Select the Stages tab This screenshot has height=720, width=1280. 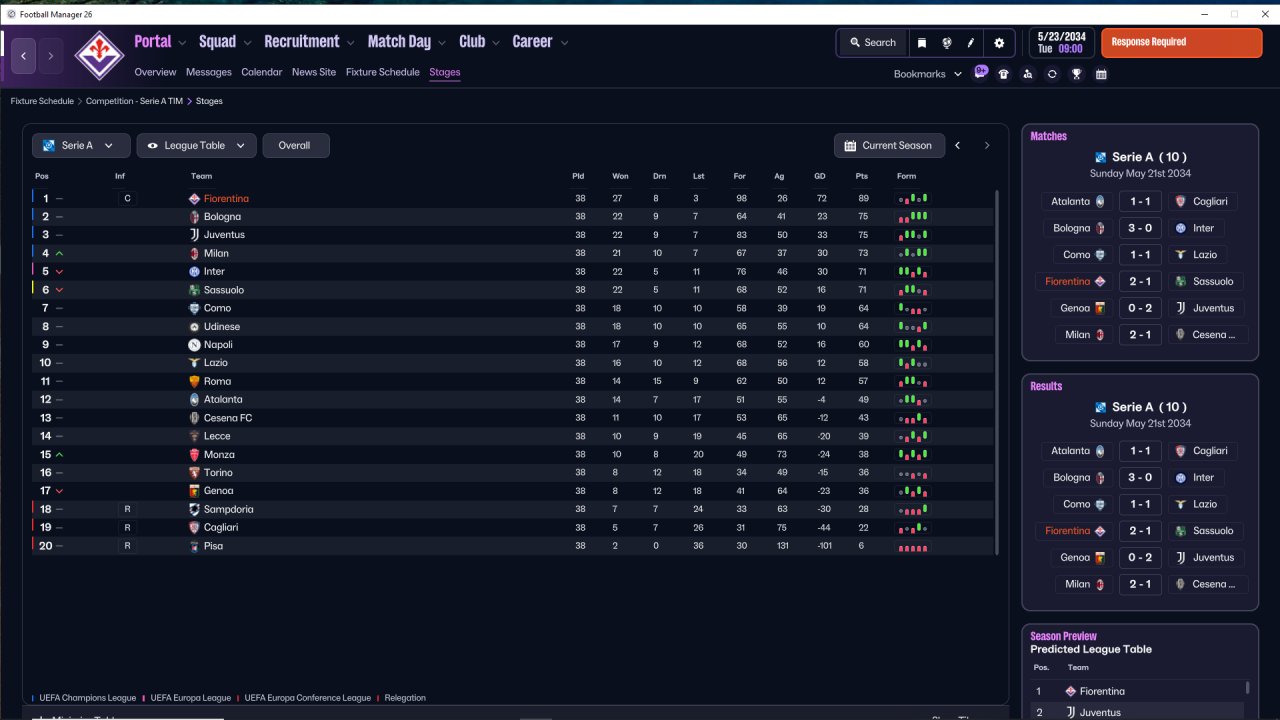pos(445,72)
